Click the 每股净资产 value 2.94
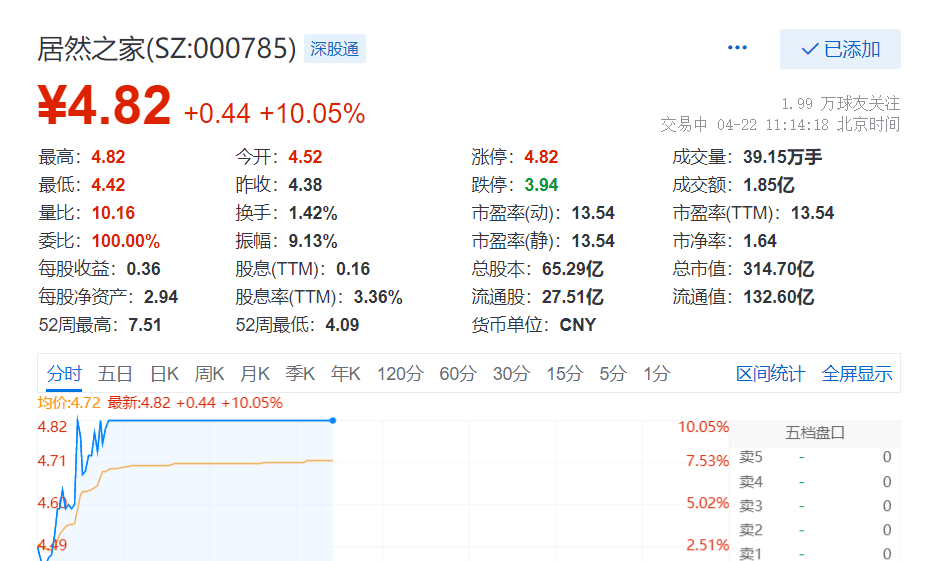This screenshot has height=561, width=938. 161,297
